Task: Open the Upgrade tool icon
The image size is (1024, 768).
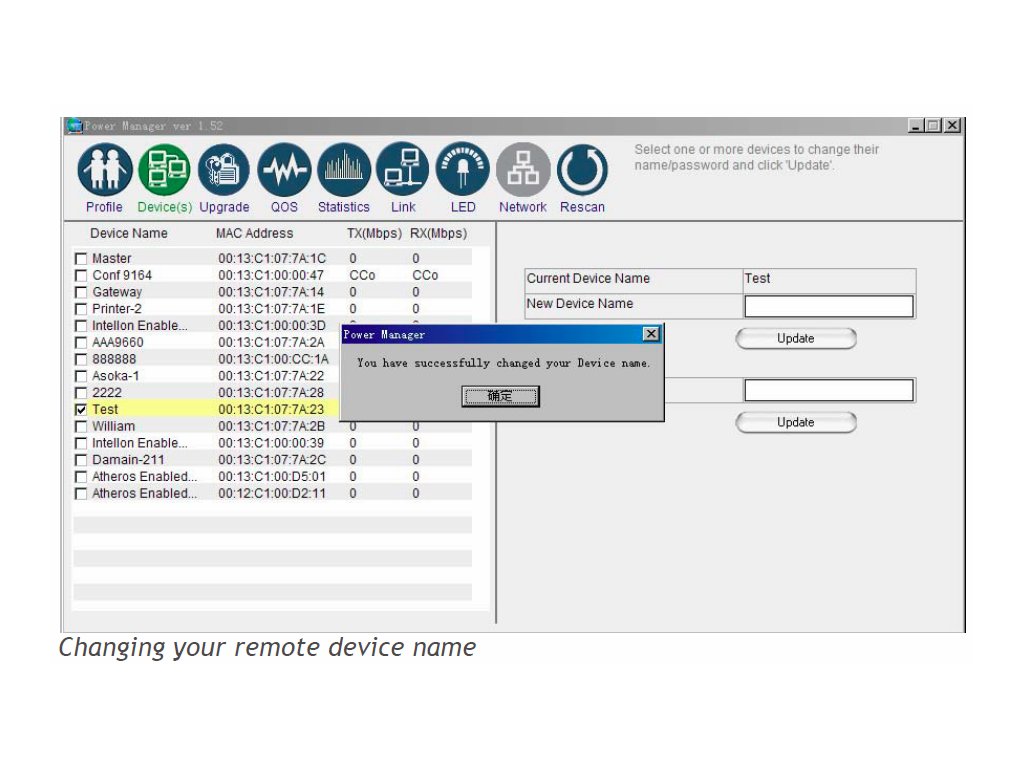Action: [224, 170]
